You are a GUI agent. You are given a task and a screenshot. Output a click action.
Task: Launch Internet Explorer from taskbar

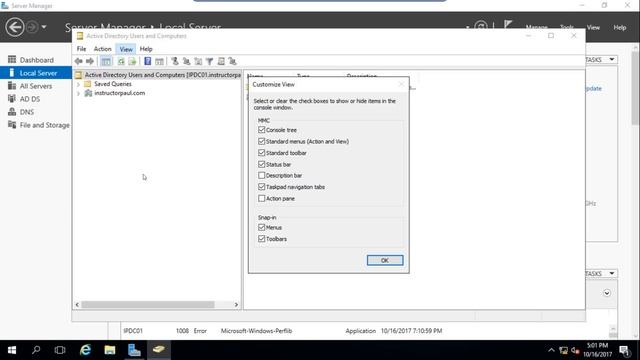pos(85,350)
